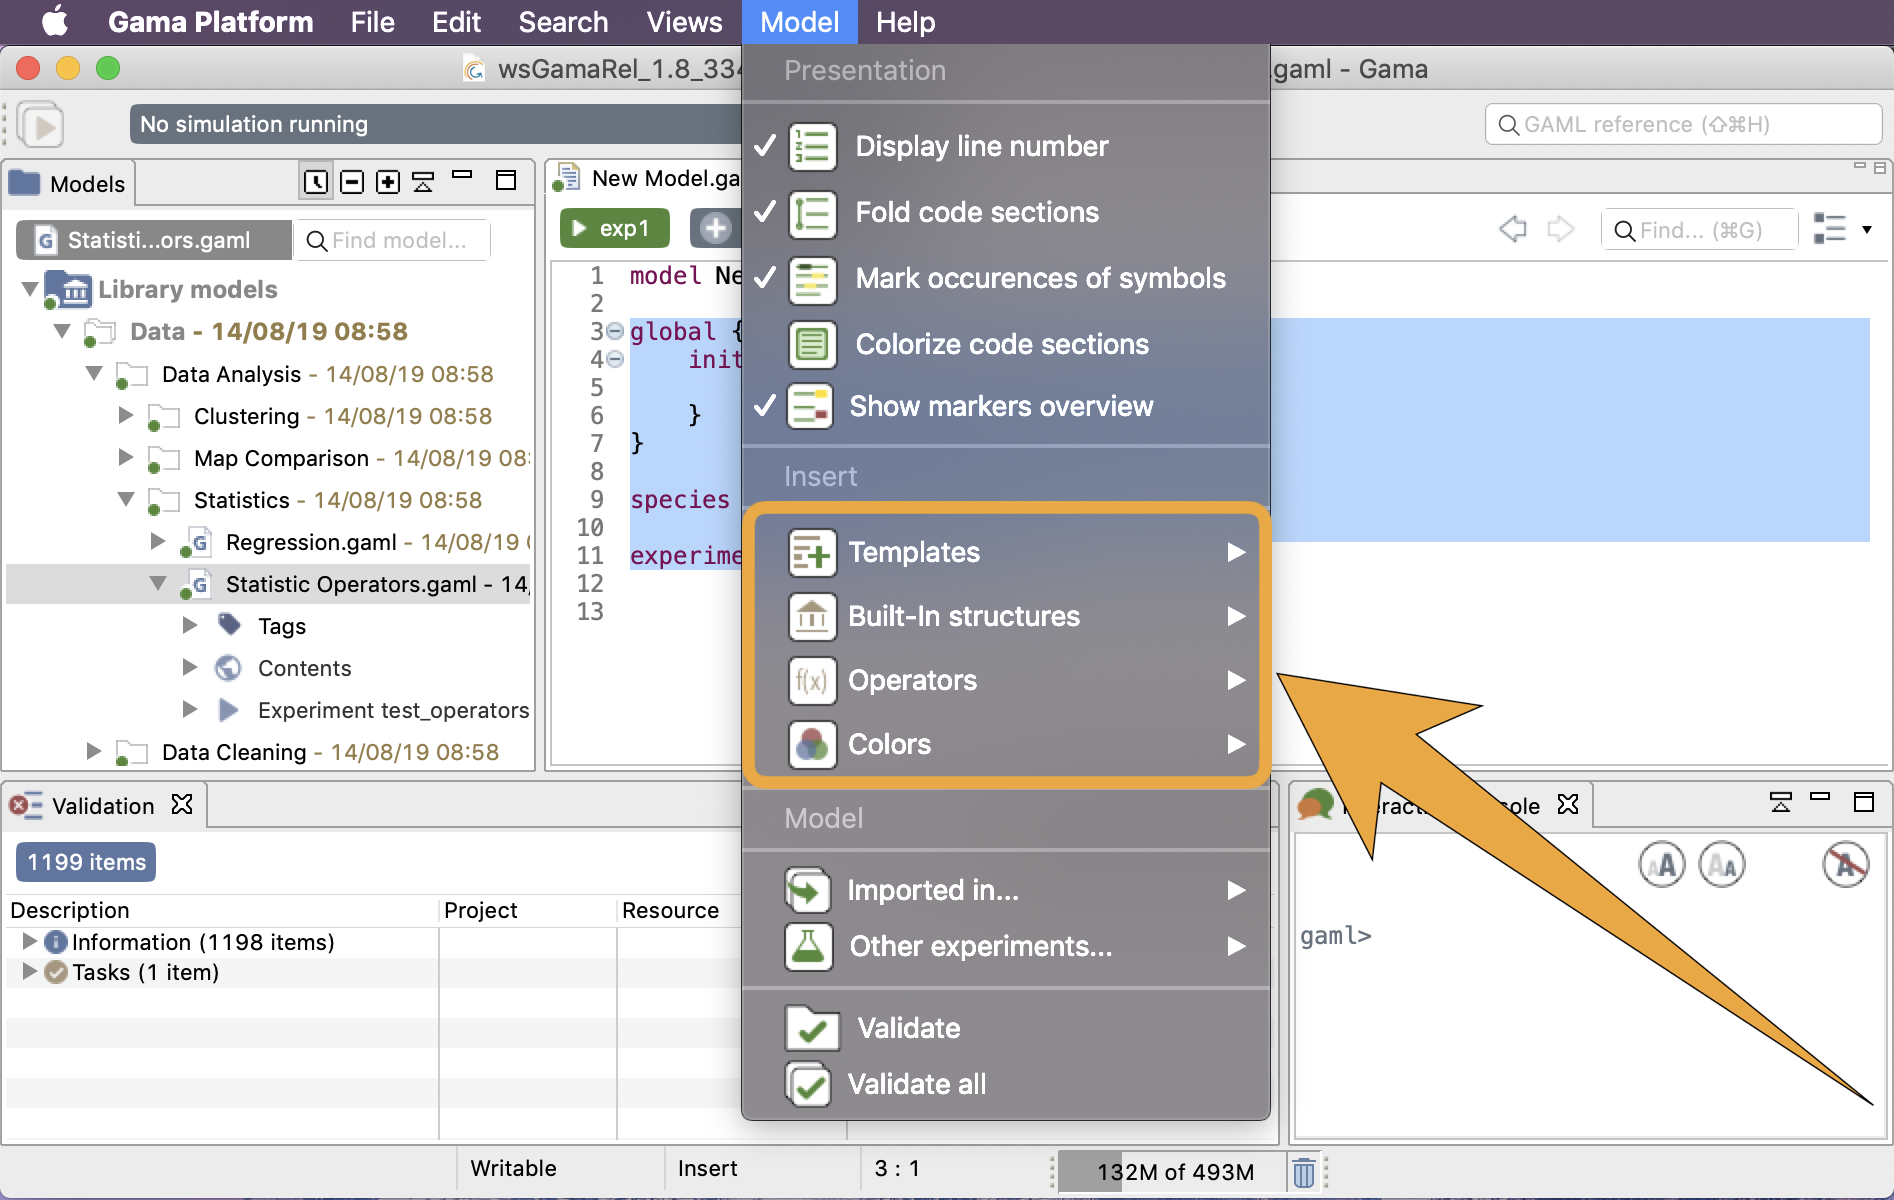Run the exp1 experiment button
This screenshot has width=1894, height=1200.
pyautogui.click(x=614, y=228)
